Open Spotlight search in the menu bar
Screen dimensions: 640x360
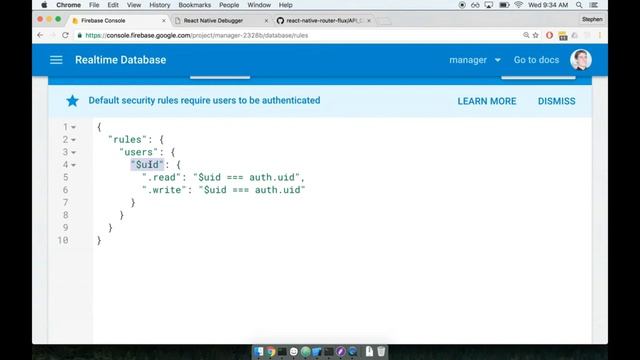click(579, 5)
